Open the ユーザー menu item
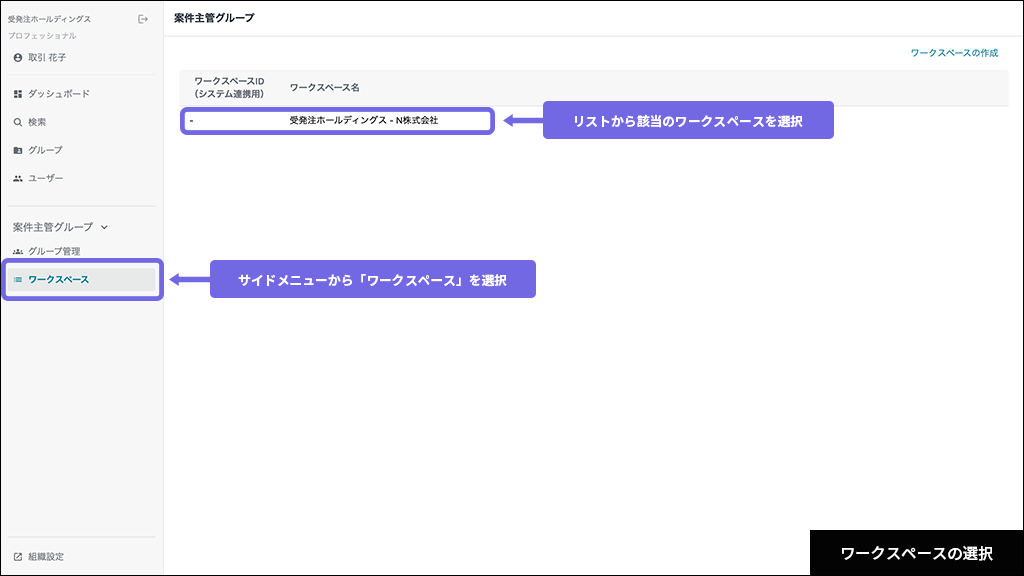Image resolution: width=1024 pixels, height=576 pixels. [46, 178]
